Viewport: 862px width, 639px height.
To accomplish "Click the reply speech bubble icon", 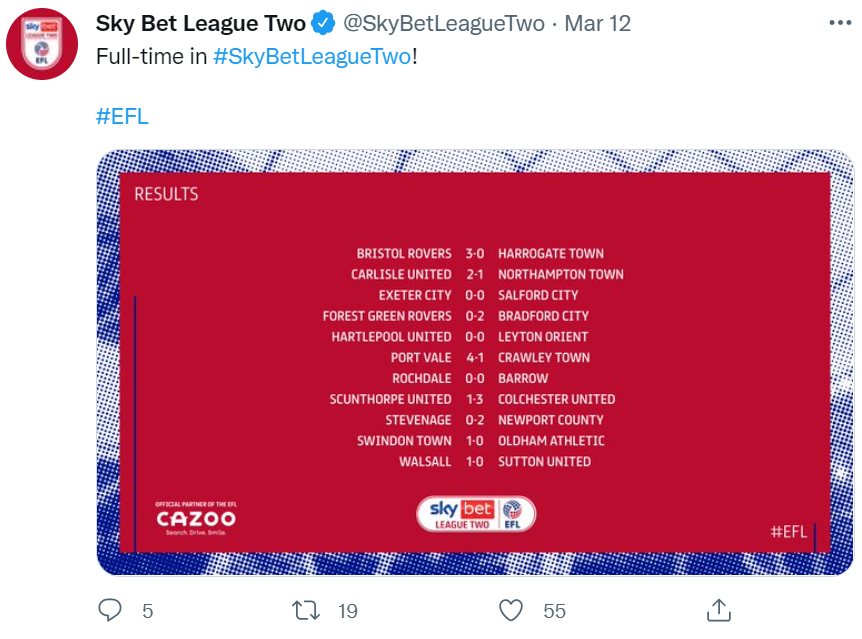I will click(x=109, y=610).
